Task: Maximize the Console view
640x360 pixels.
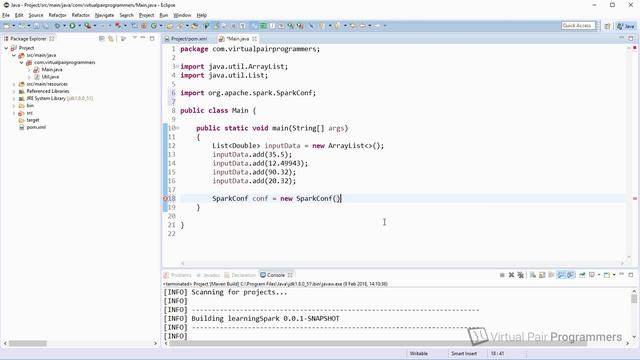Action: pos(631,275)
